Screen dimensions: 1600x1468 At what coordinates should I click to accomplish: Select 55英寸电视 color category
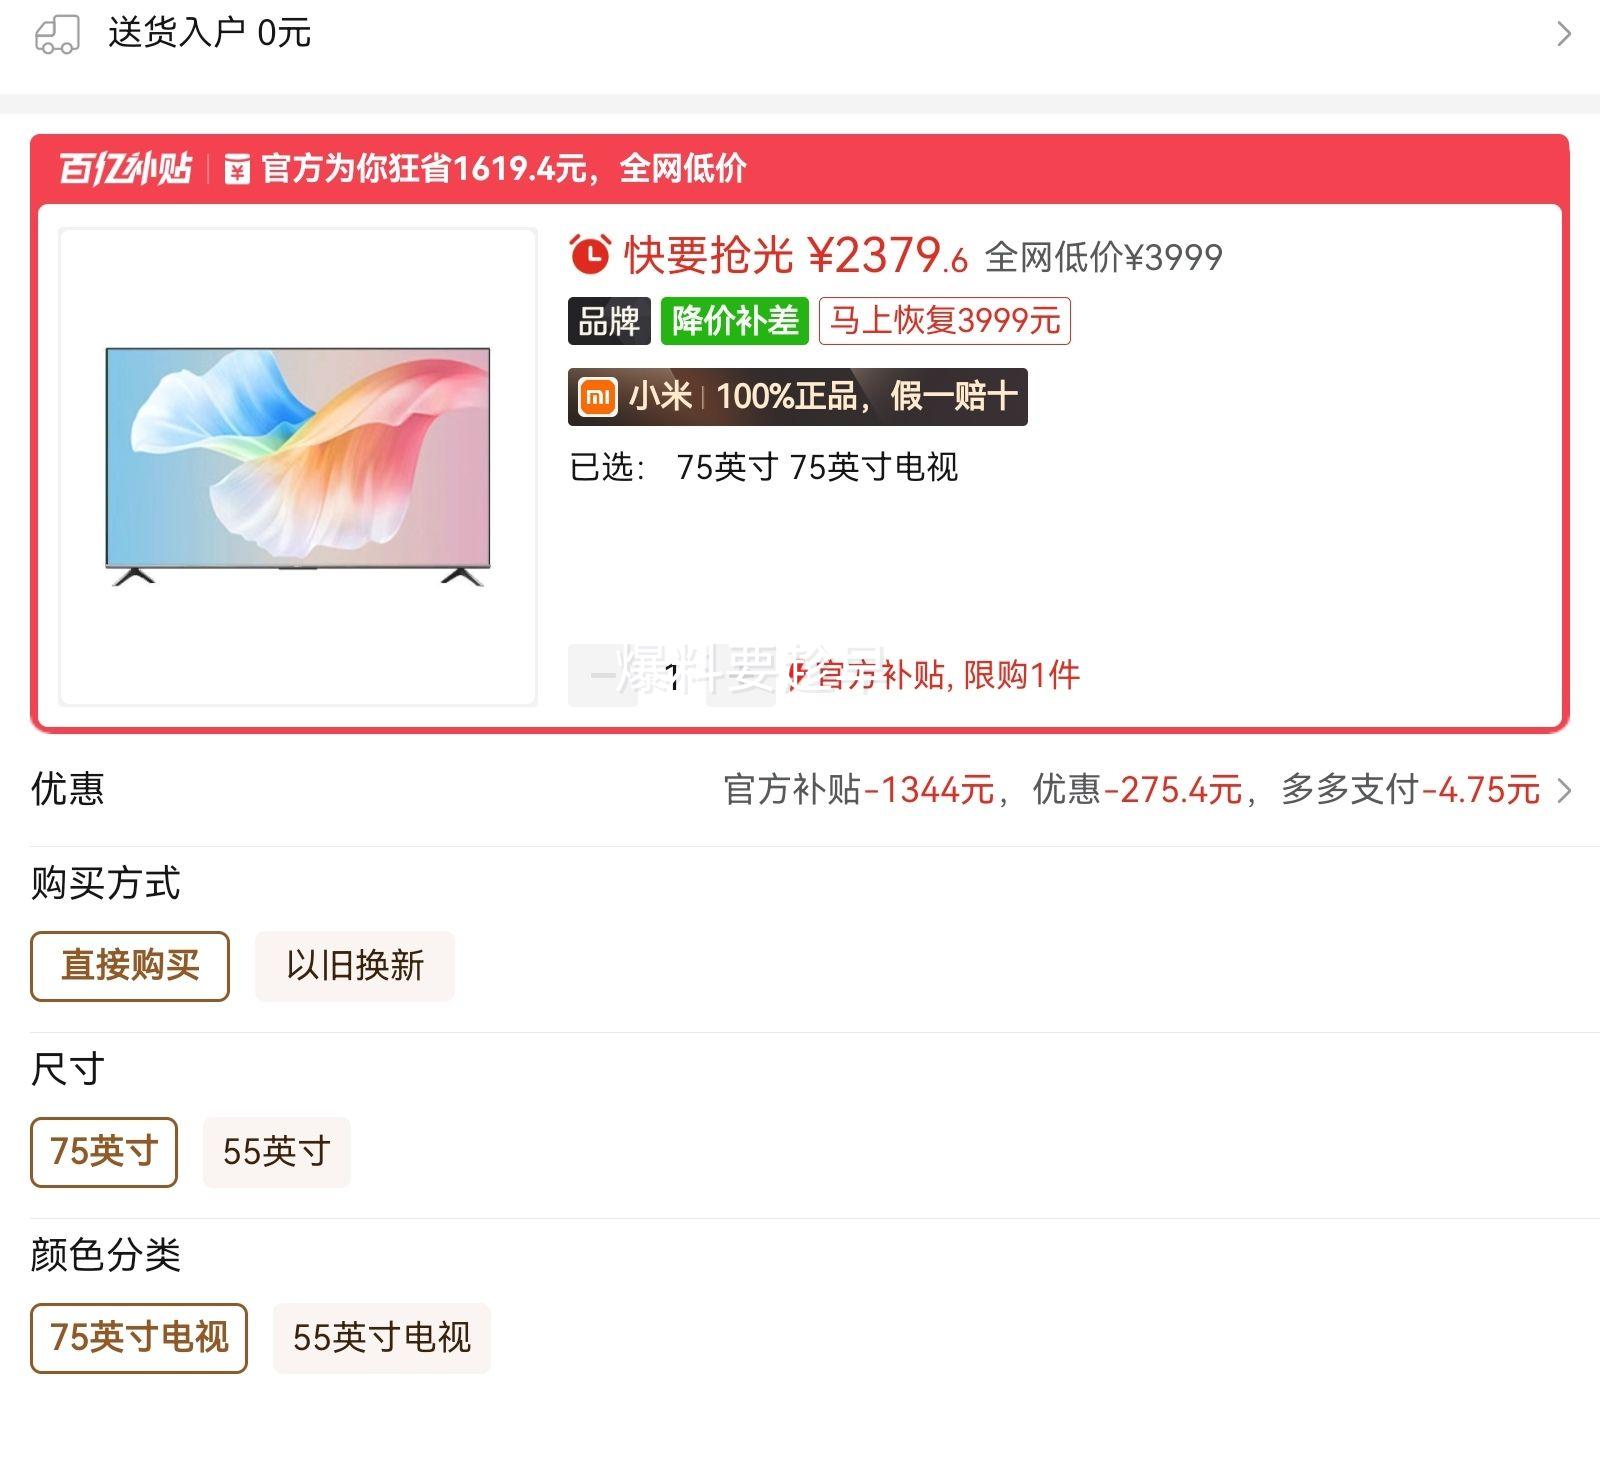pyautogui.click(x=381, y=1338)
